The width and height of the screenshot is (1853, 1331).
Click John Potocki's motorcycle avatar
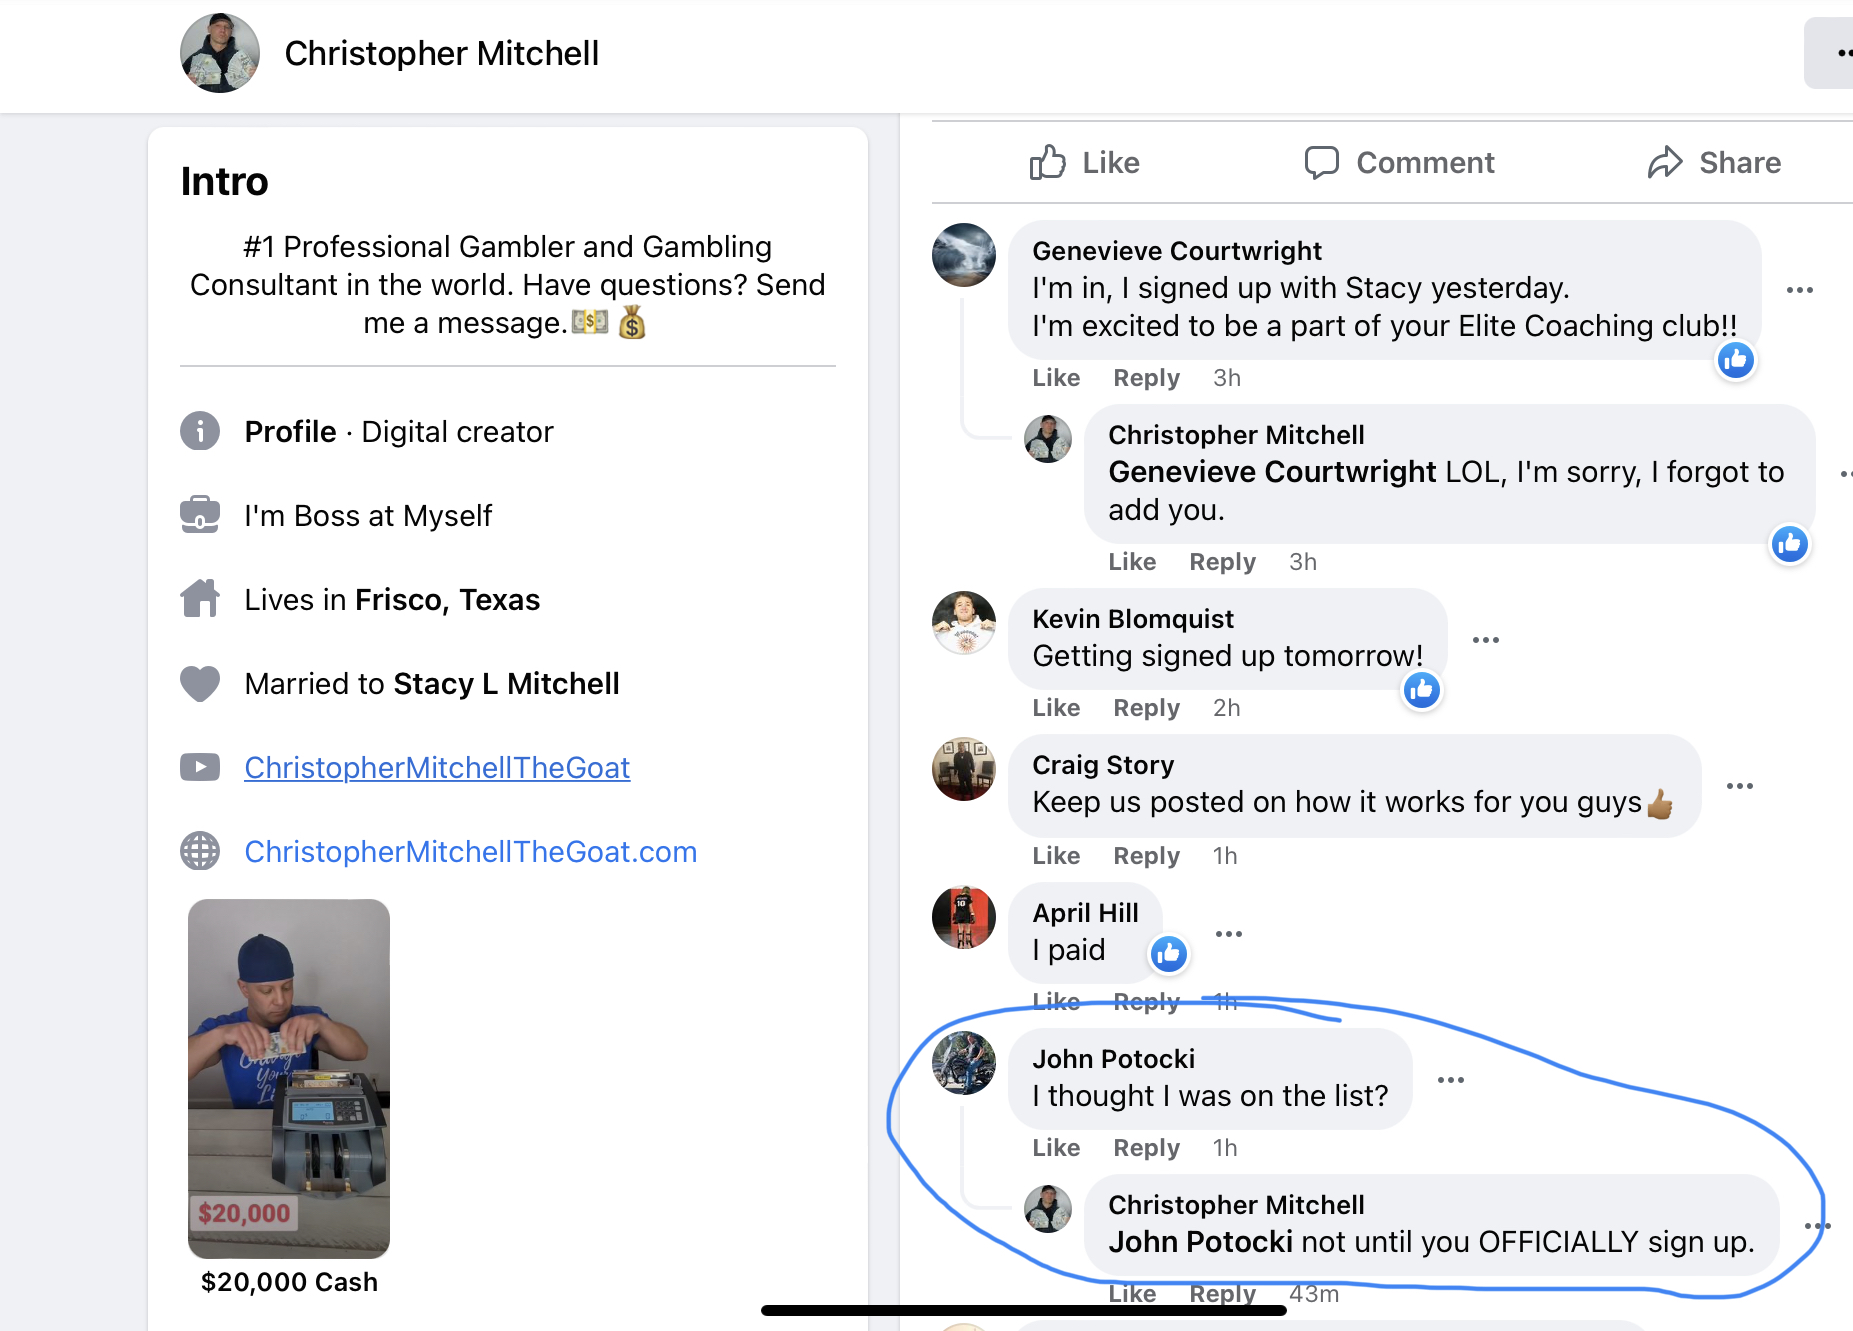point(964,1063)
